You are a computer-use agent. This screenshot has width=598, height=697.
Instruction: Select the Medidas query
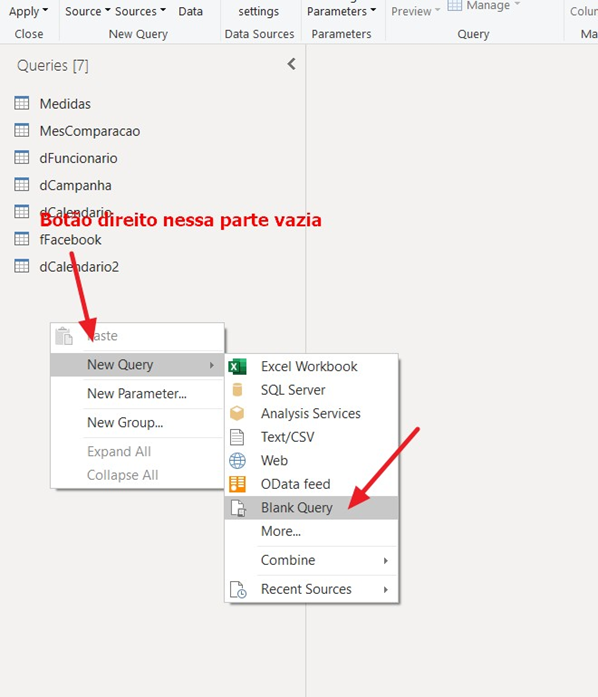point(65,104)
